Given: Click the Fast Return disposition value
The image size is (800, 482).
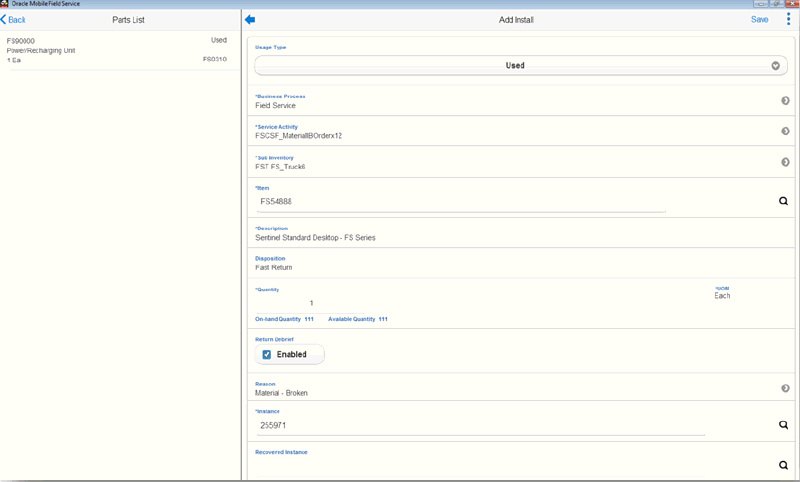Looking at the screenshot, I should pyautogui.click(x=273, y=267).
